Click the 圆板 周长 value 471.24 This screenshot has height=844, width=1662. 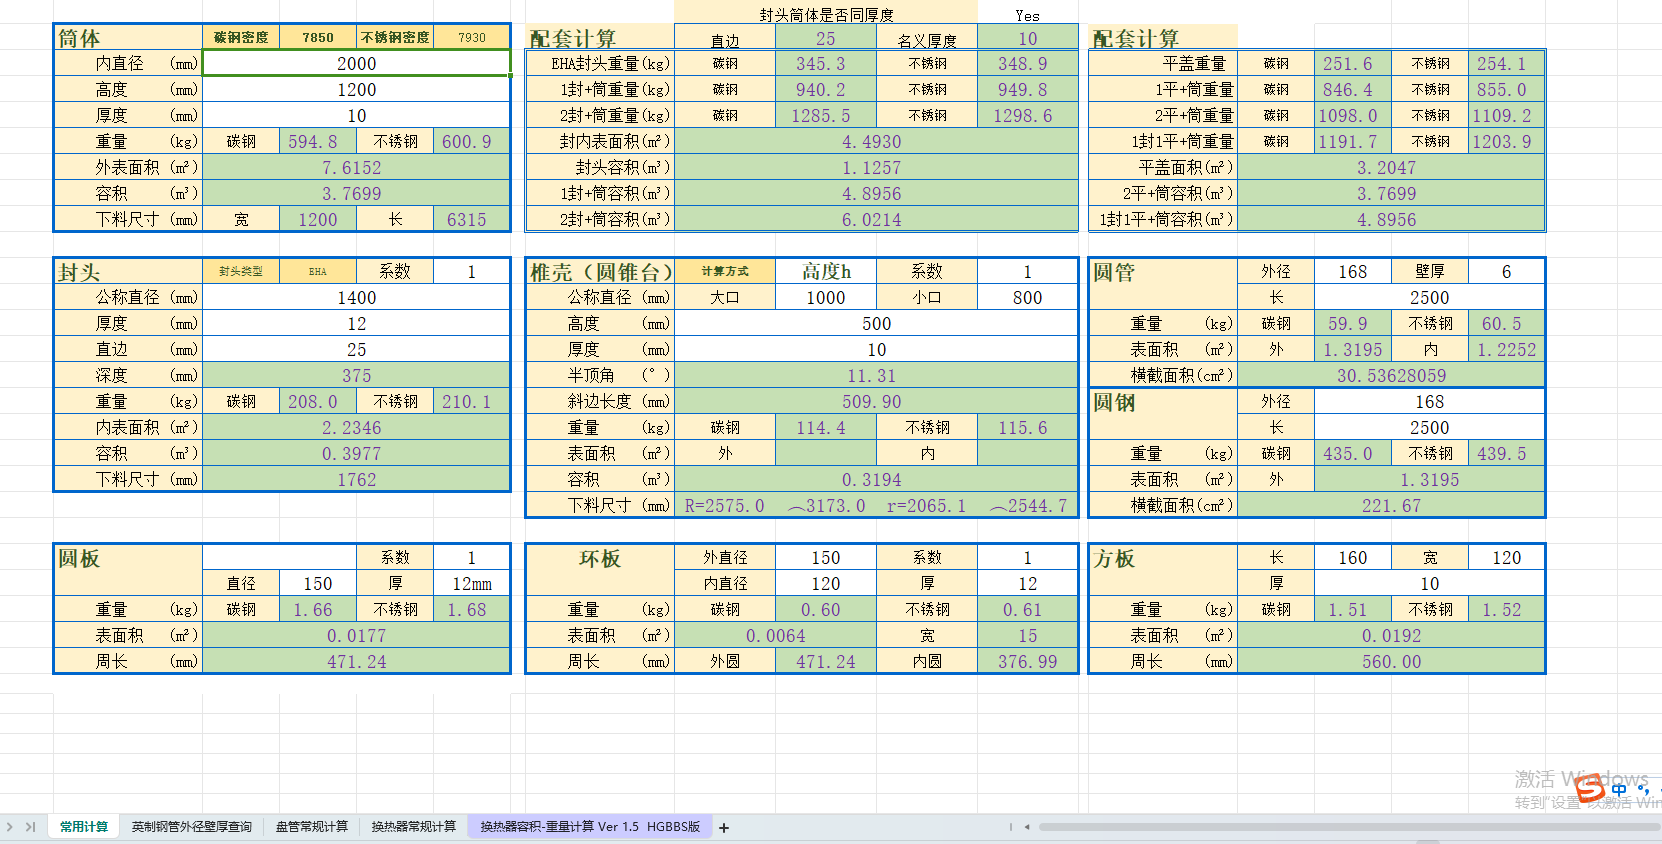[x=357, y=661]
